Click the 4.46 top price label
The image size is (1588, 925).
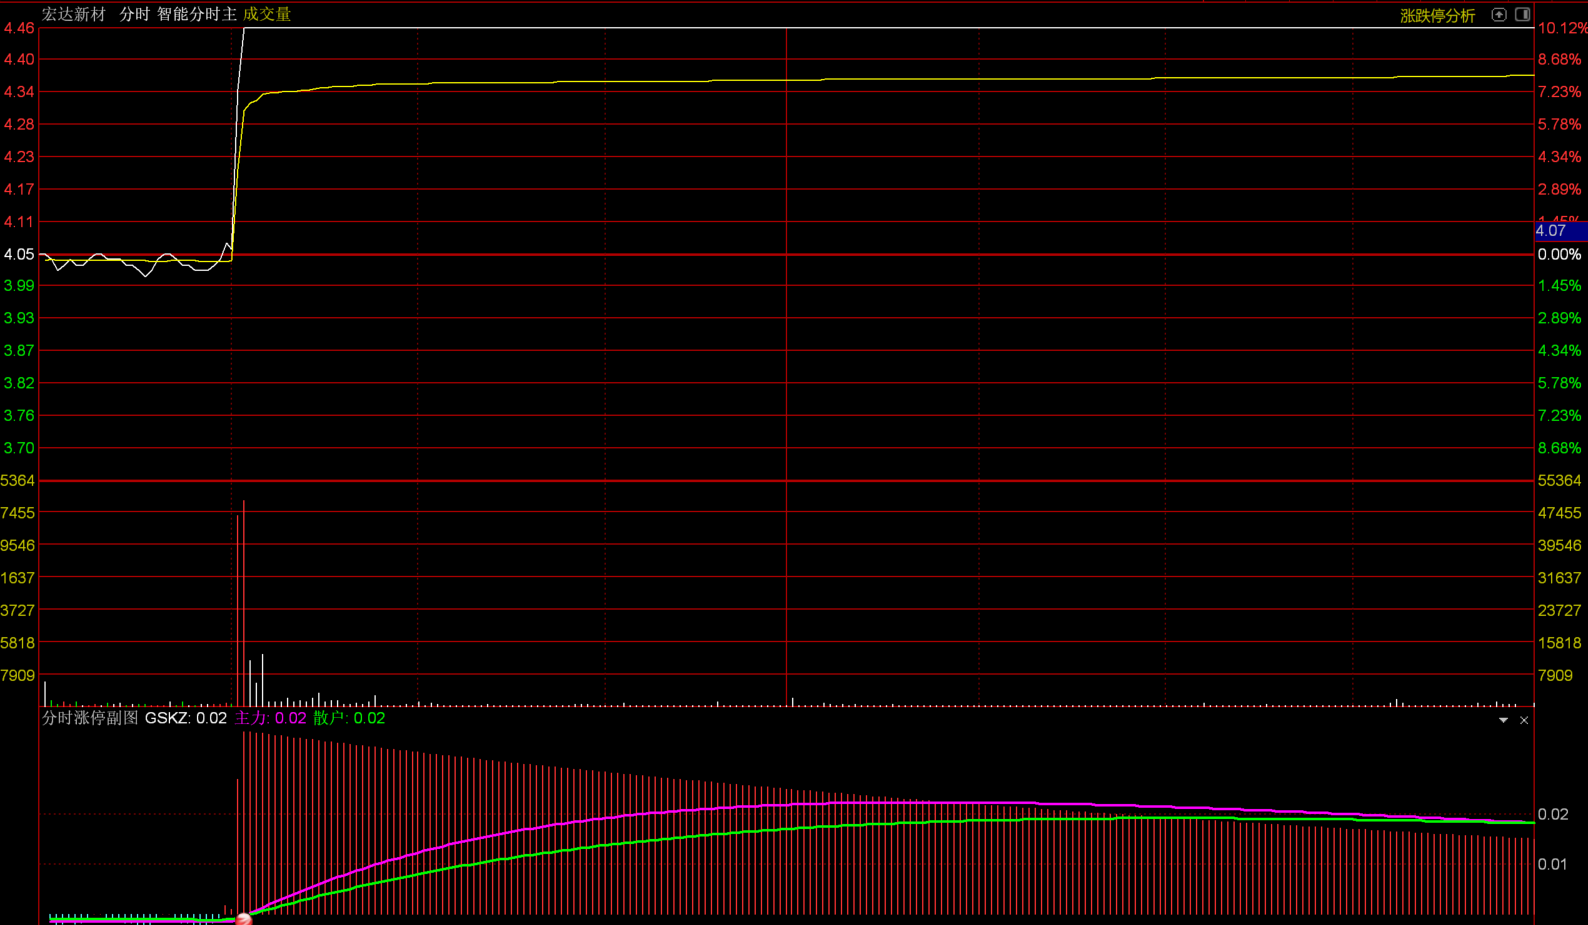coord(19,28)
